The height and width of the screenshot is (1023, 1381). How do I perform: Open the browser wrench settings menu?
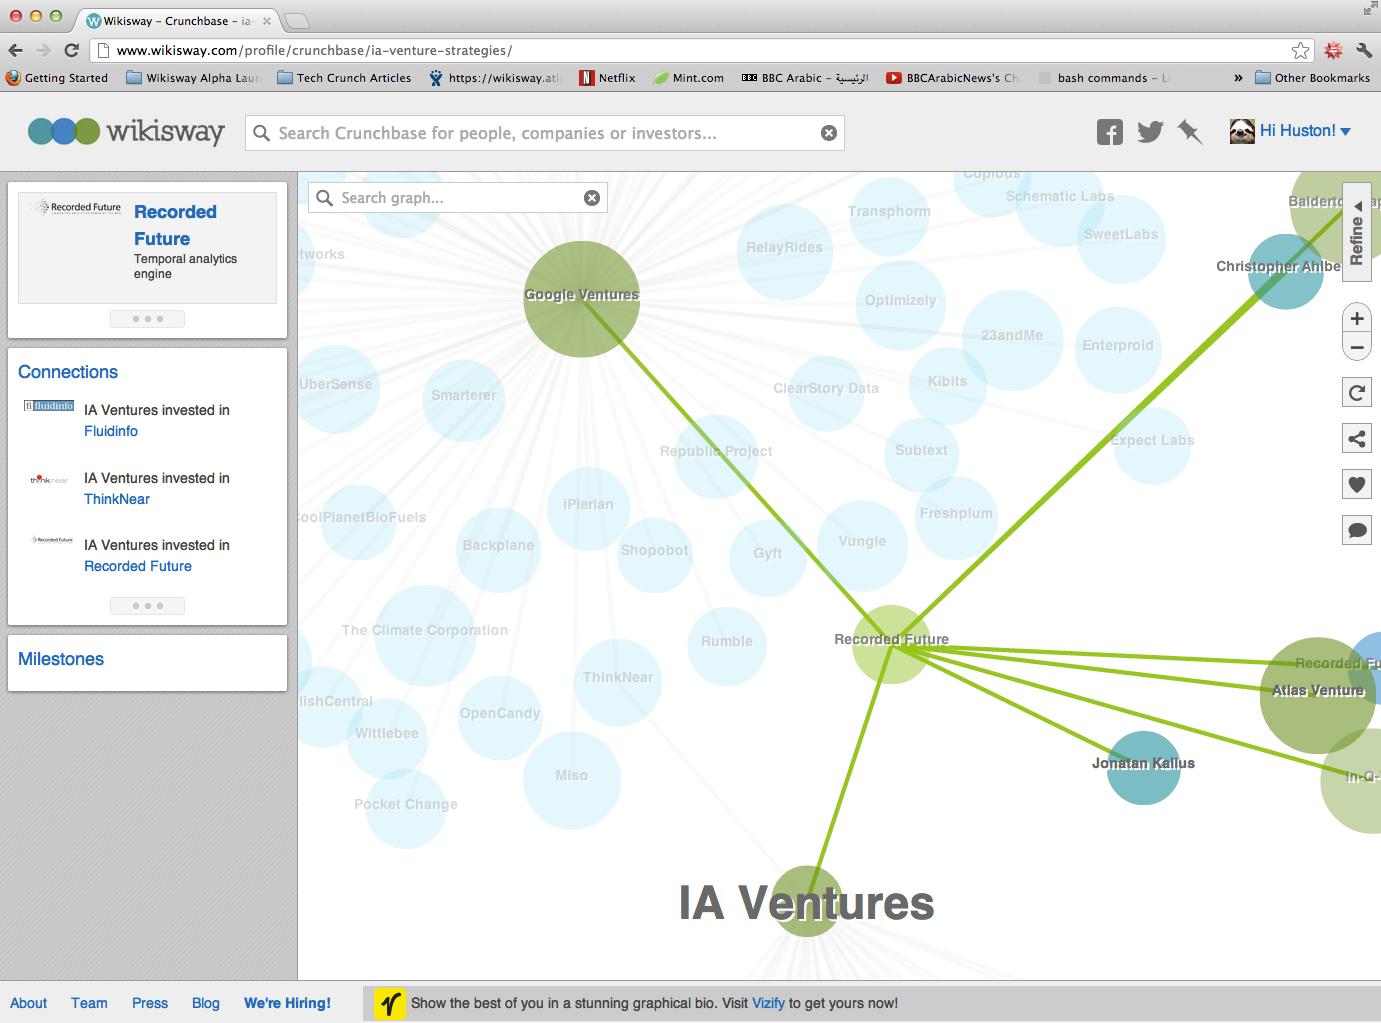tap(1364, 50)
